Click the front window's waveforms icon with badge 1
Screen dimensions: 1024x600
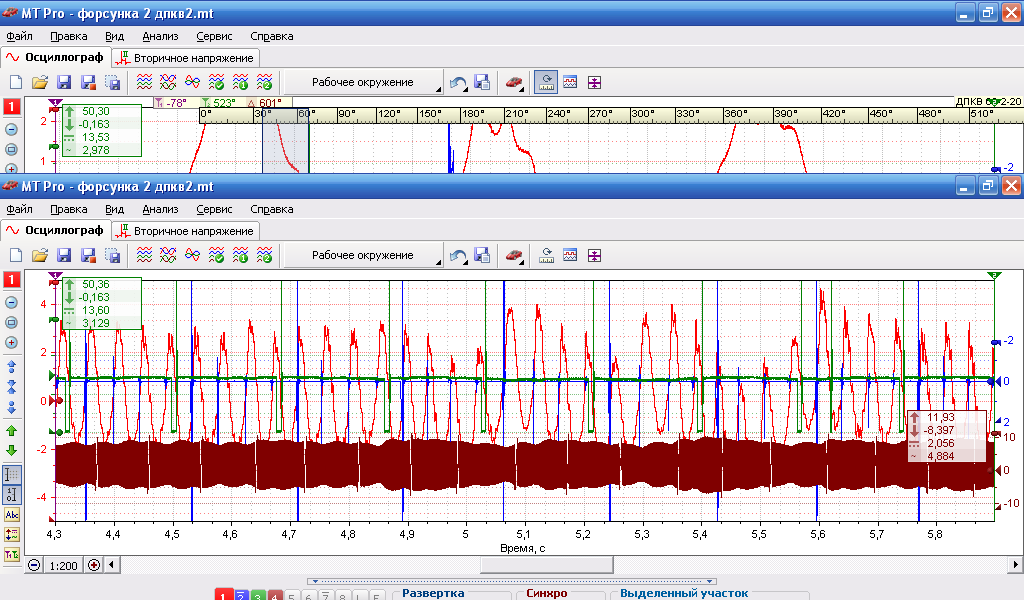coord(240,255)
